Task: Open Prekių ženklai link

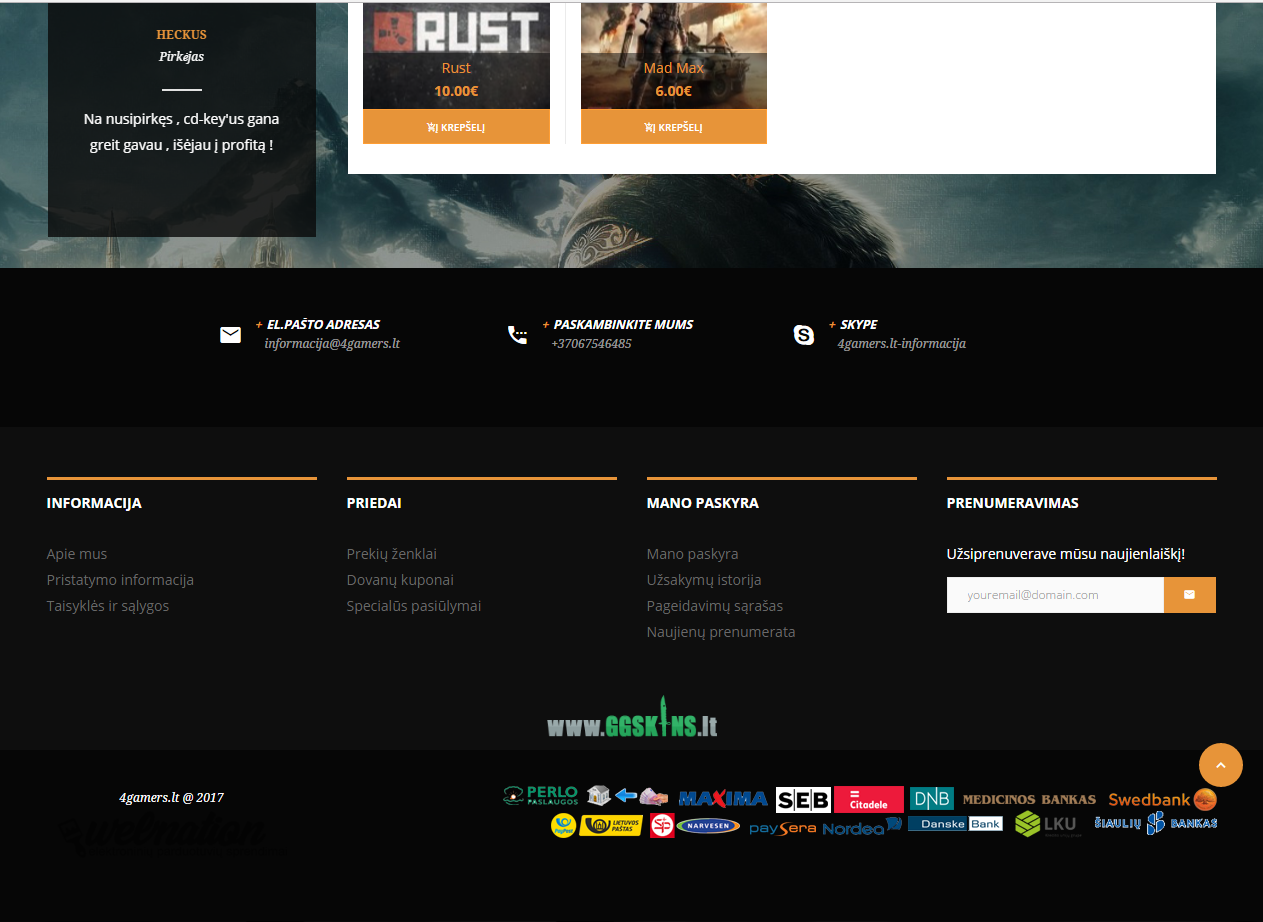Action: click(x=392, y=554)
